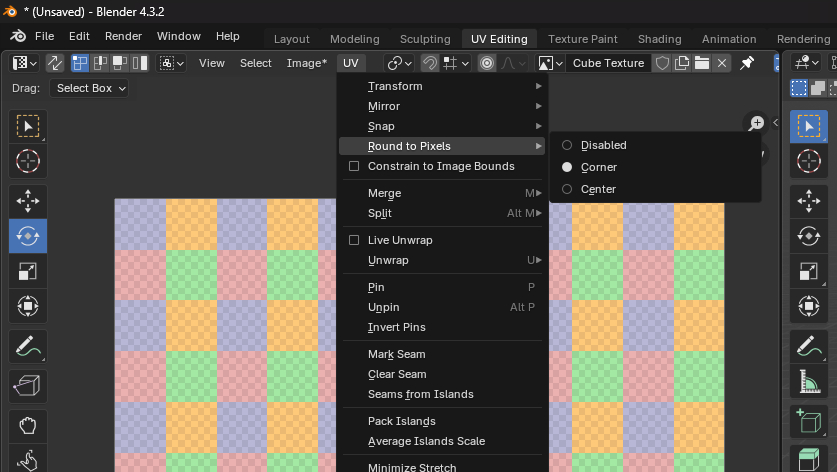Open the Select Box drag dropdown
The width and height of the screenshot is (837, 472).
pyautogui.click(x=91, y=88)
